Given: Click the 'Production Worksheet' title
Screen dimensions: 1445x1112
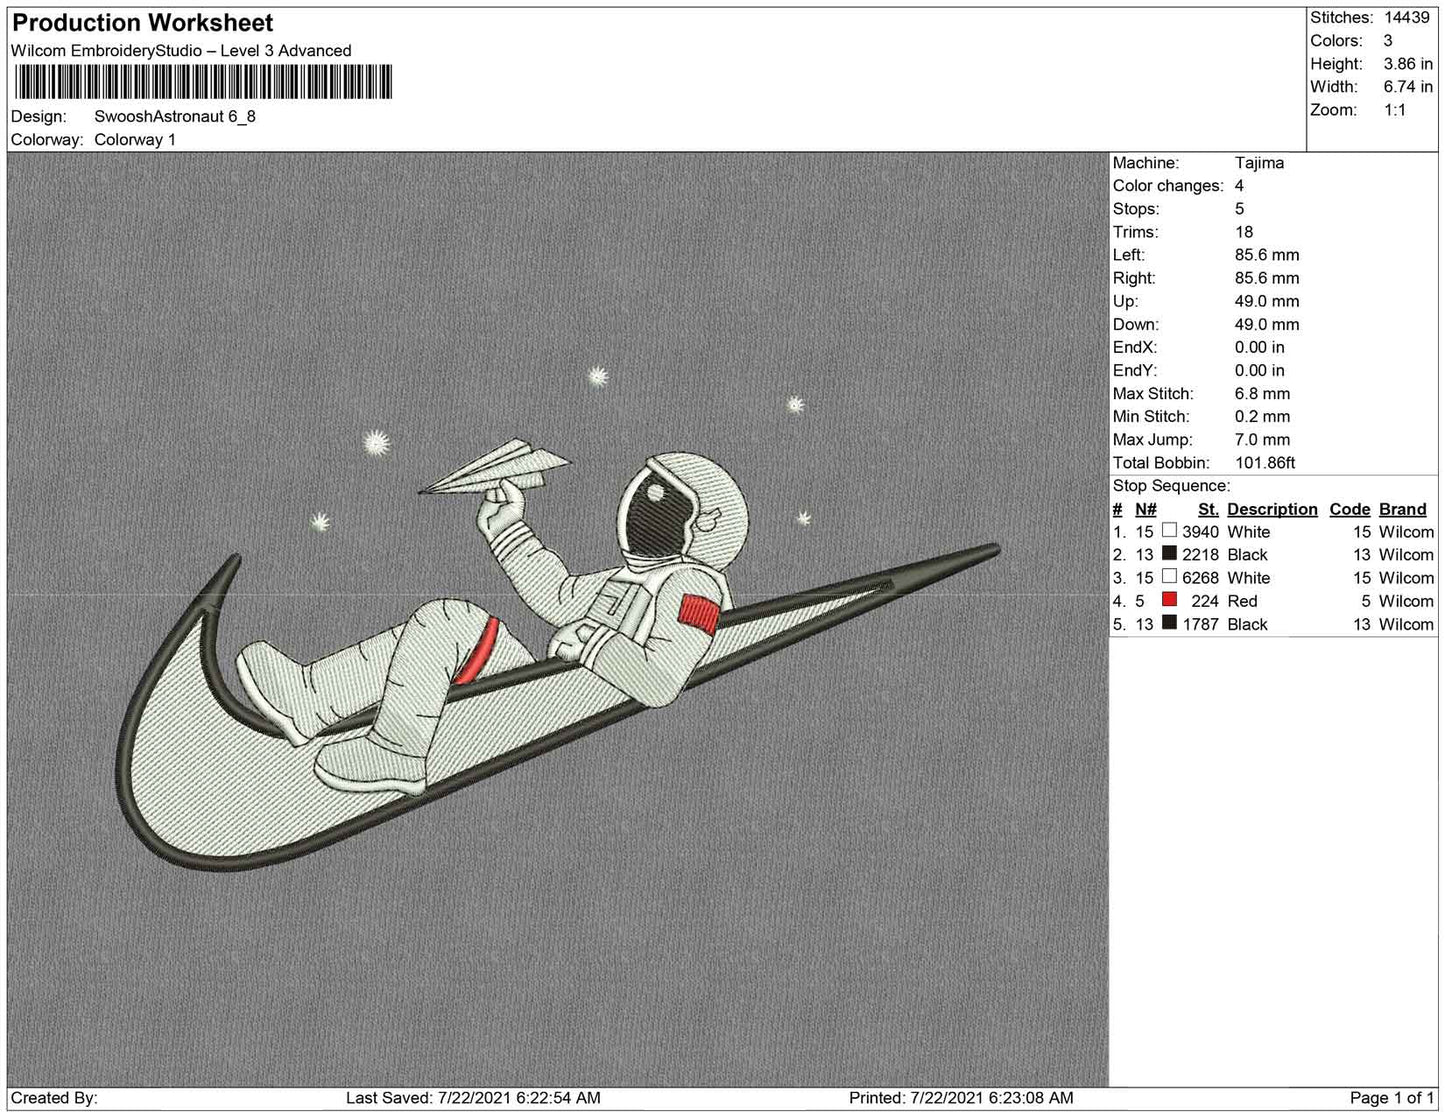Looking at the screenshot, I should pyautogui.click(x=142, y=23).
